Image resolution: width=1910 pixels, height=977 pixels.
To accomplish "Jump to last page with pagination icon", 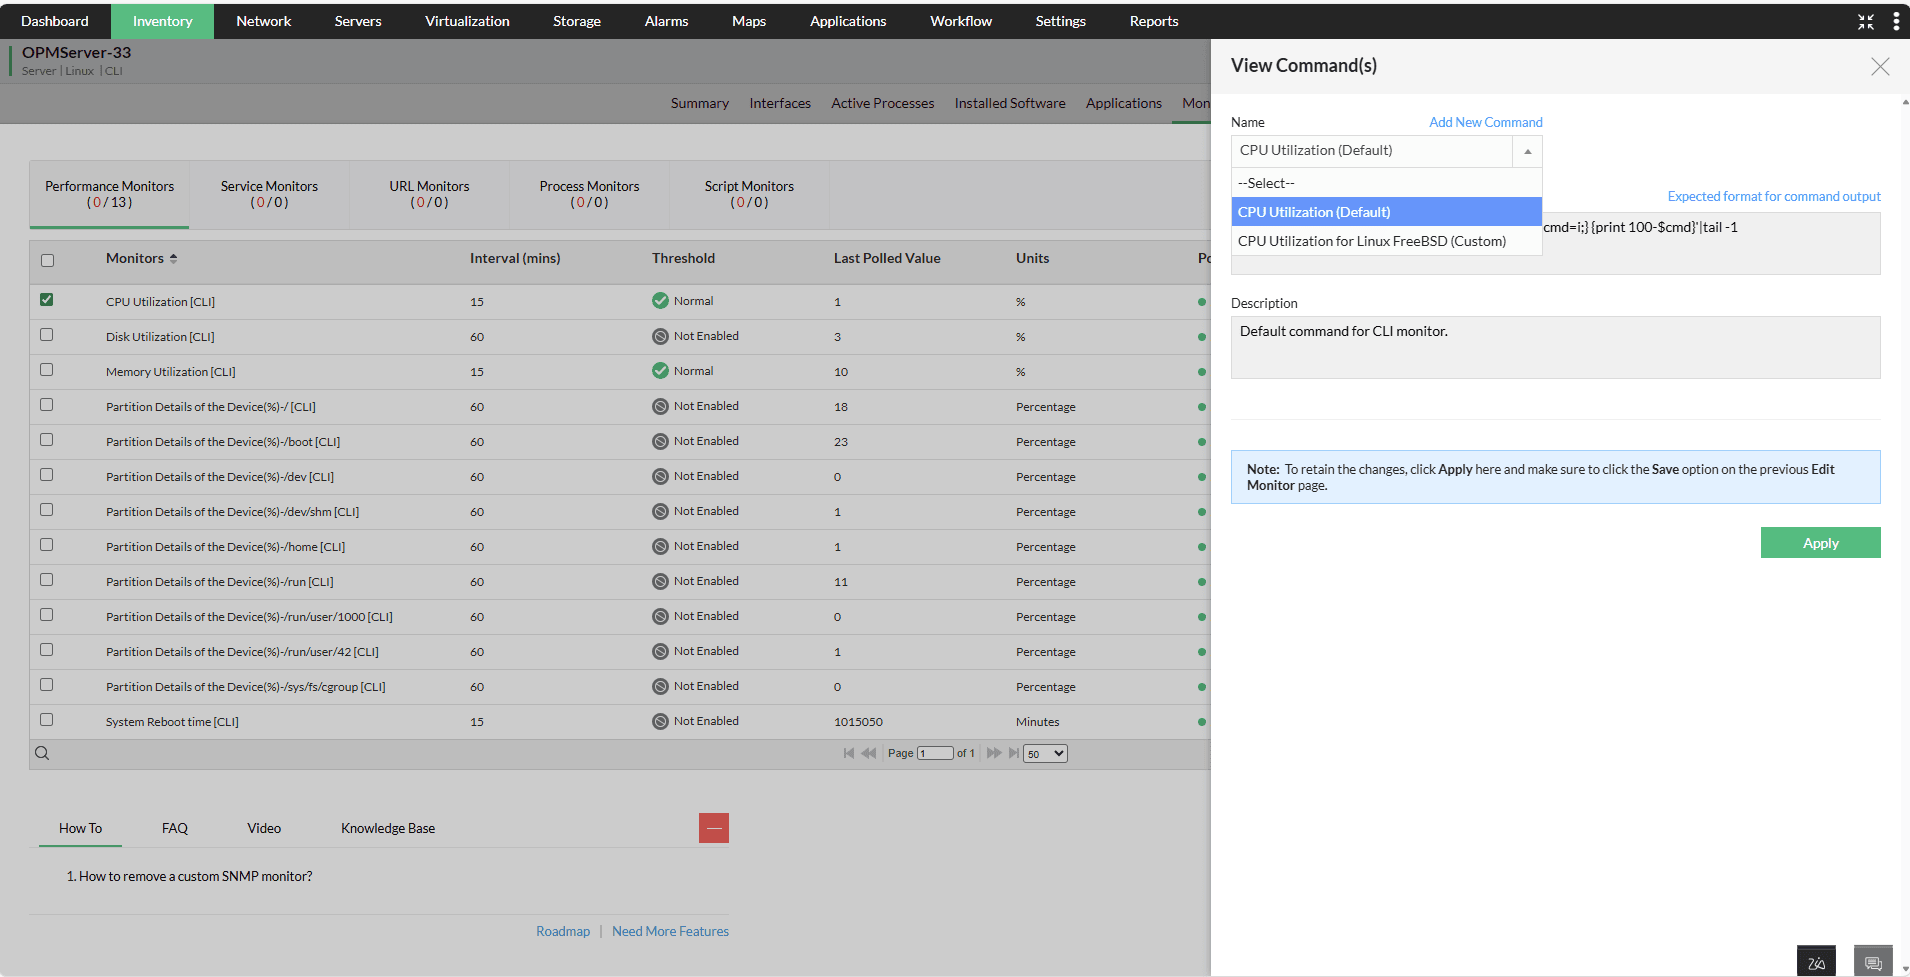I will [x=1014, y=753].
